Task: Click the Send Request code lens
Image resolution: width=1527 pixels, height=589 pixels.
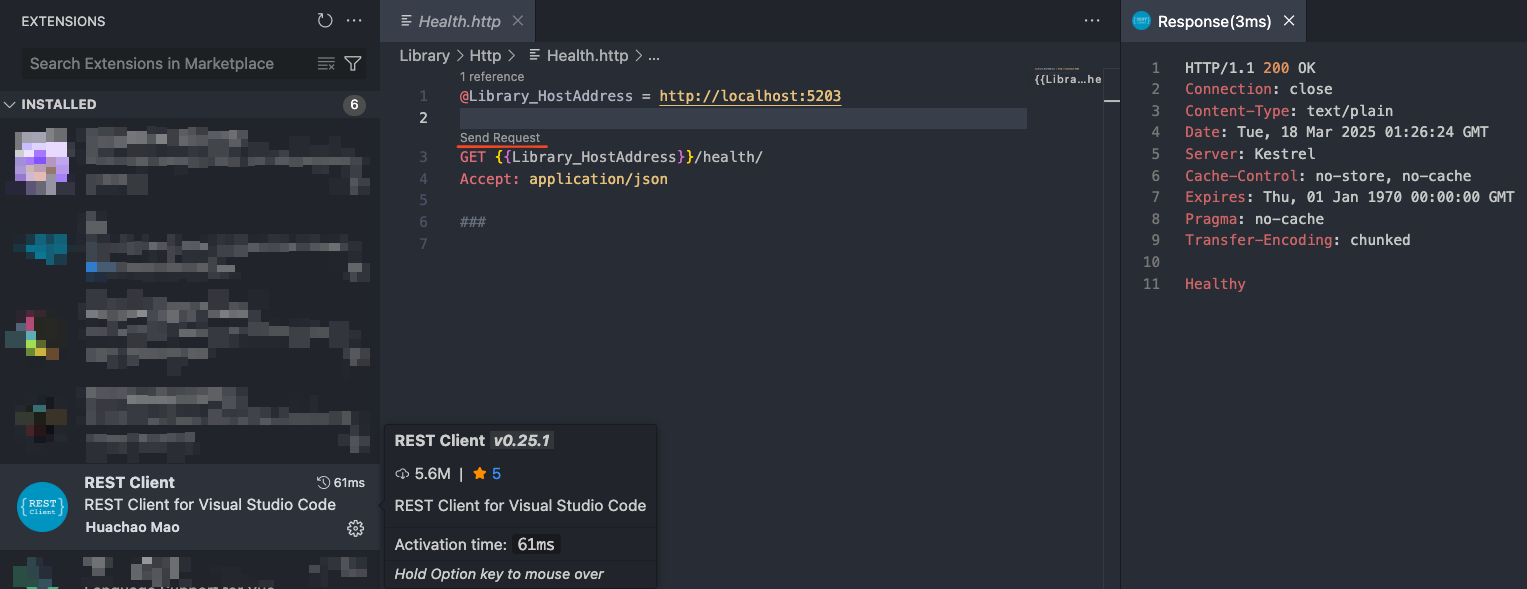Action: [x=499, y=138]
